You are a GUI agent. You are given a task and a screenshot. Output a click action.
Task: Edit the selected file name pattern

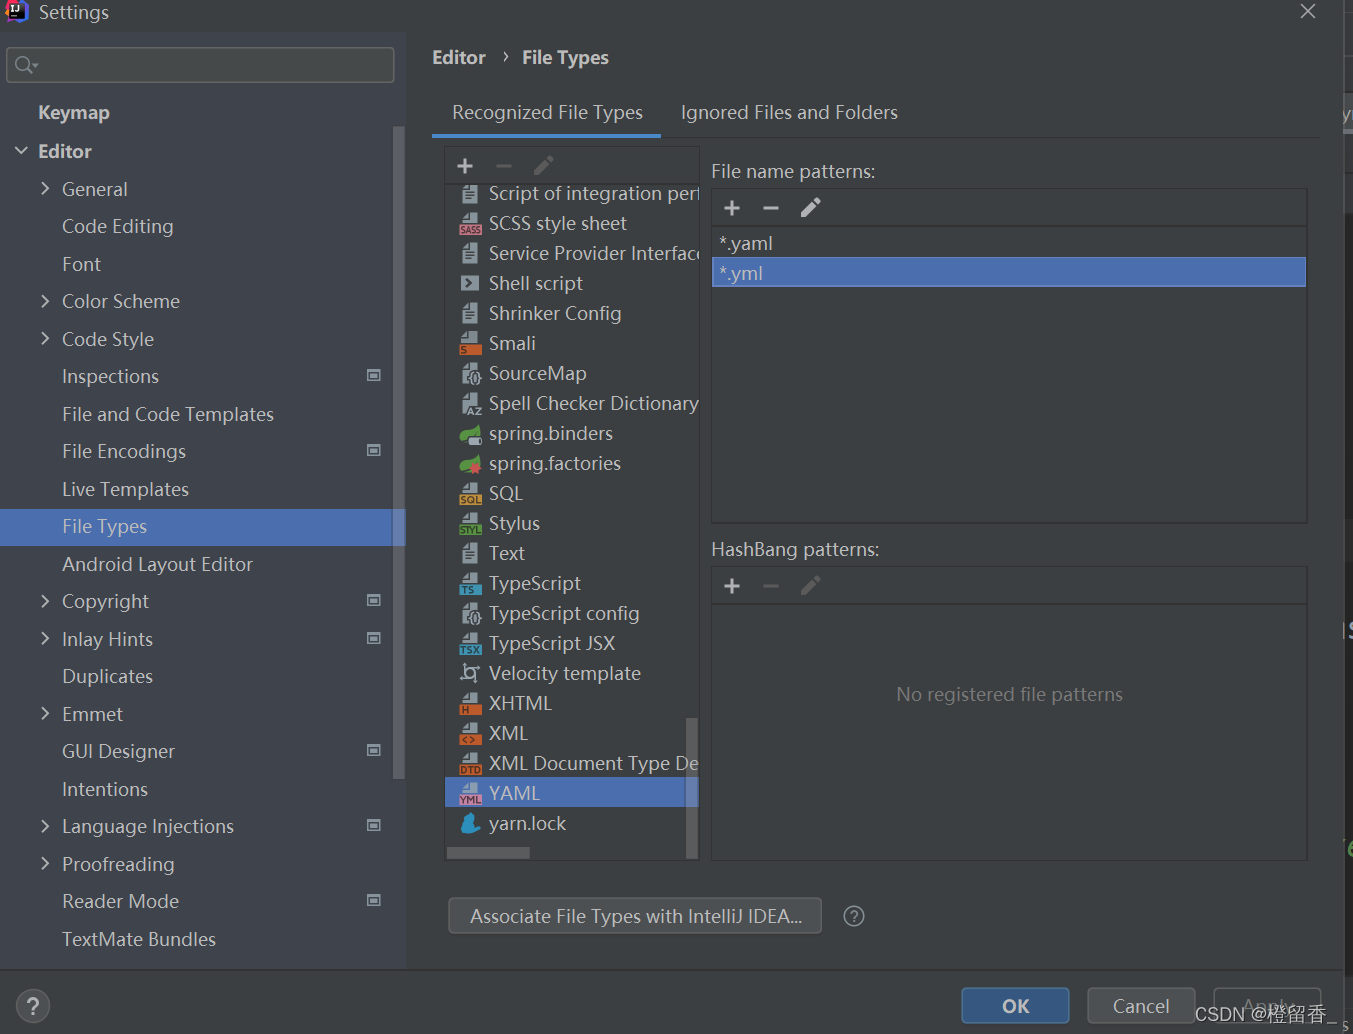[x=810, y=208]
